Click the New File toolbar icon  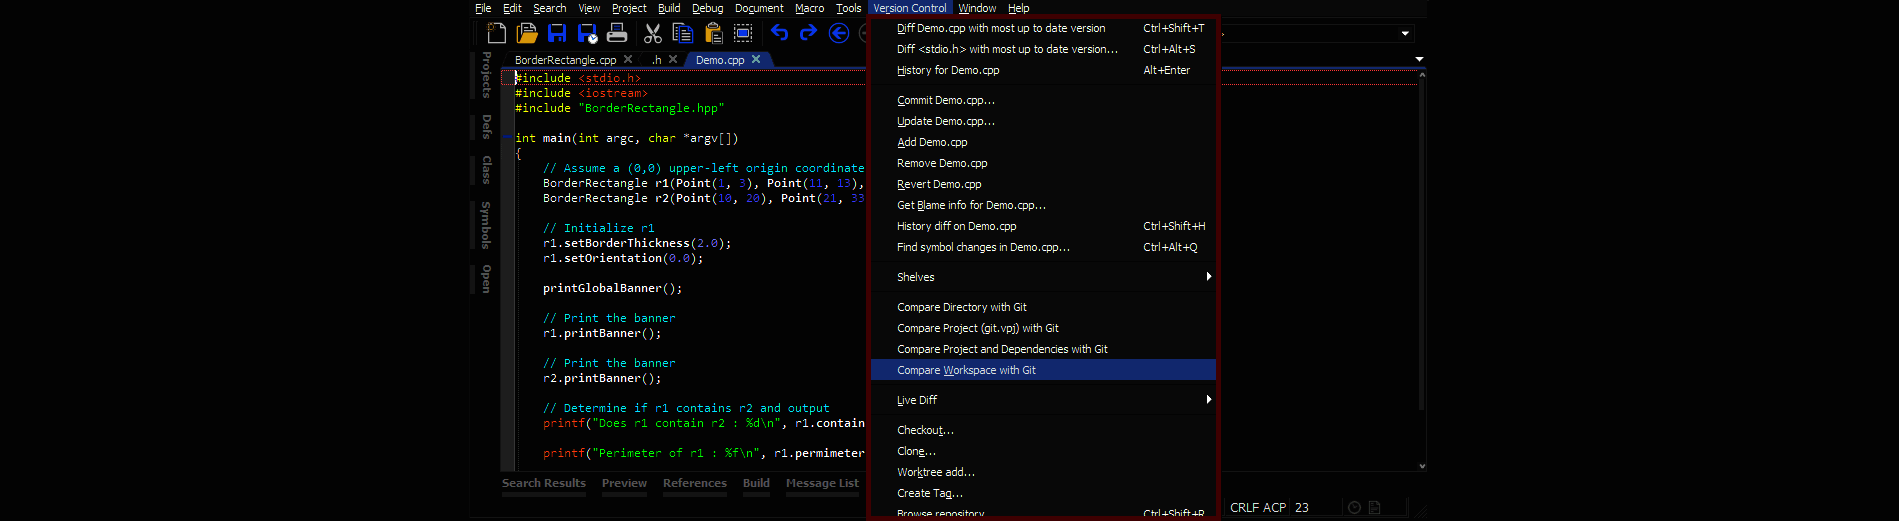click(x=496, y=33)
